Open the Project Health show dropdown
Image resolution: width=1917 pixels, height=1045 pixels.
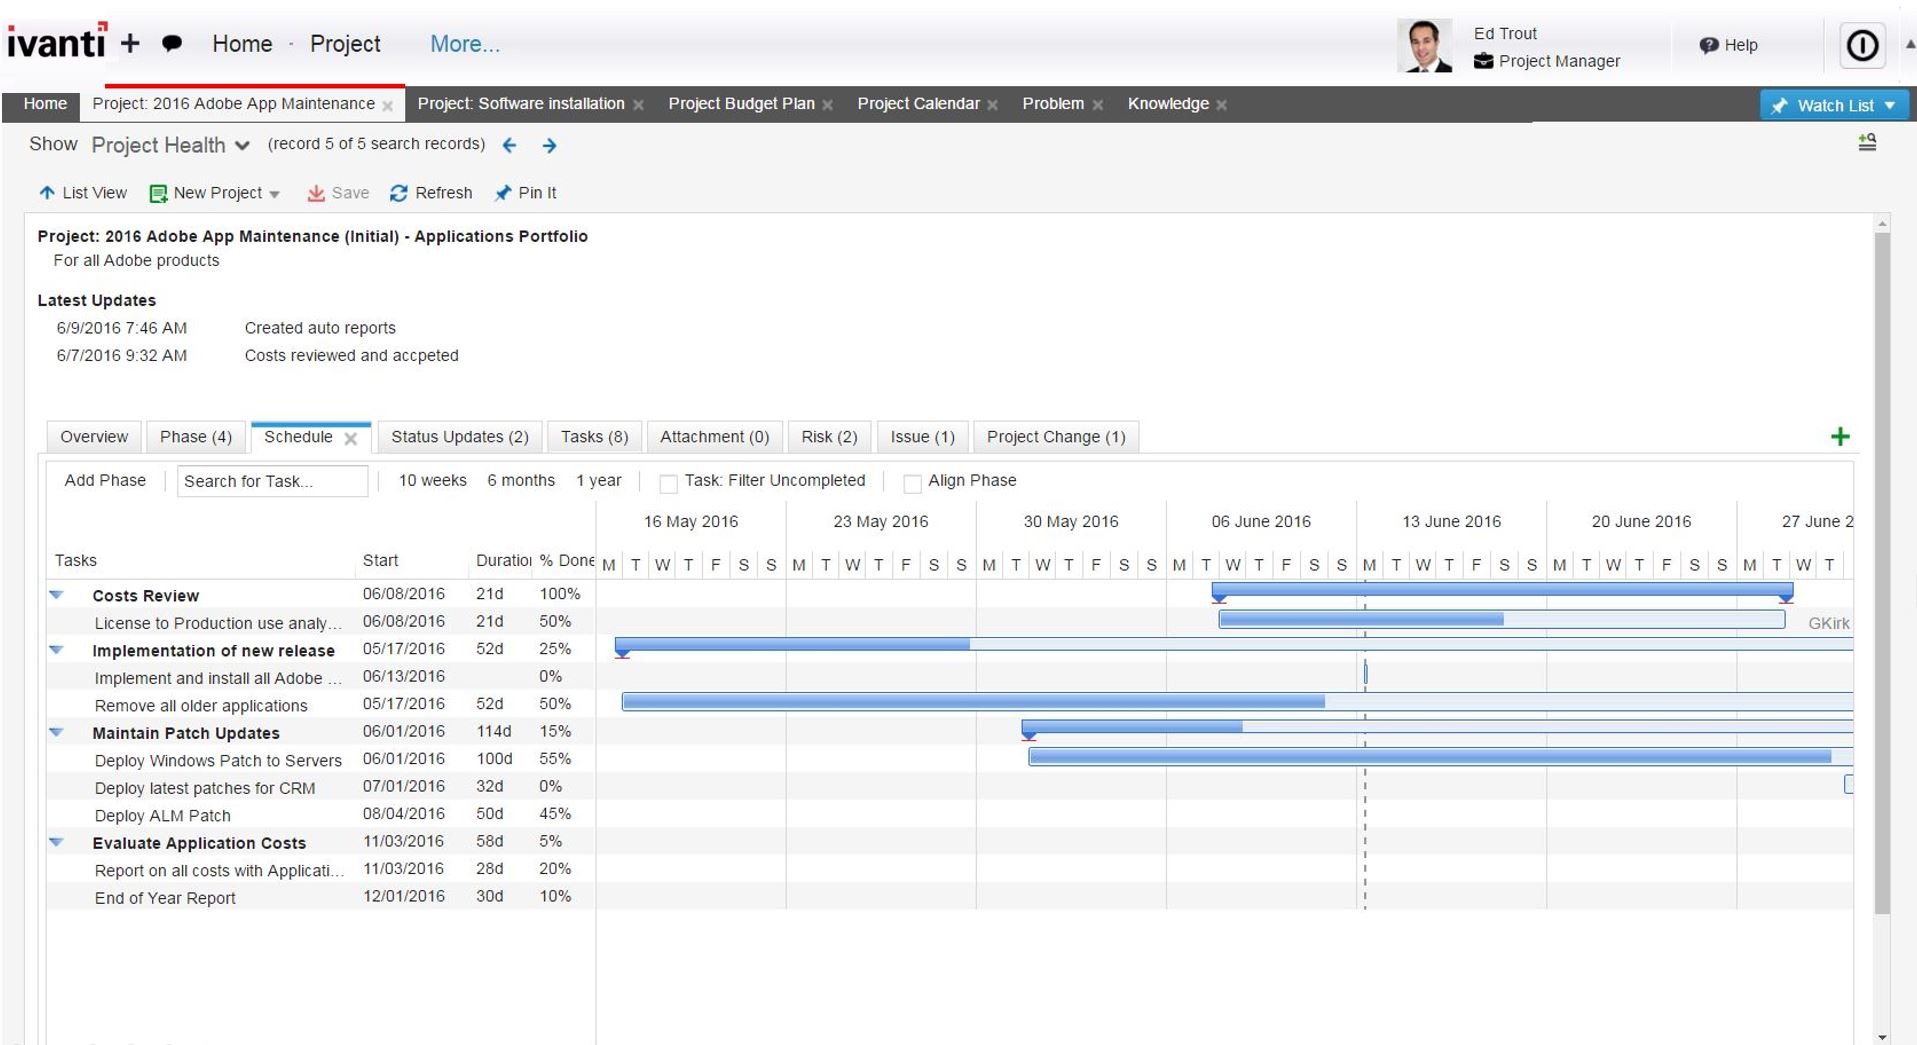pos(242,145)
